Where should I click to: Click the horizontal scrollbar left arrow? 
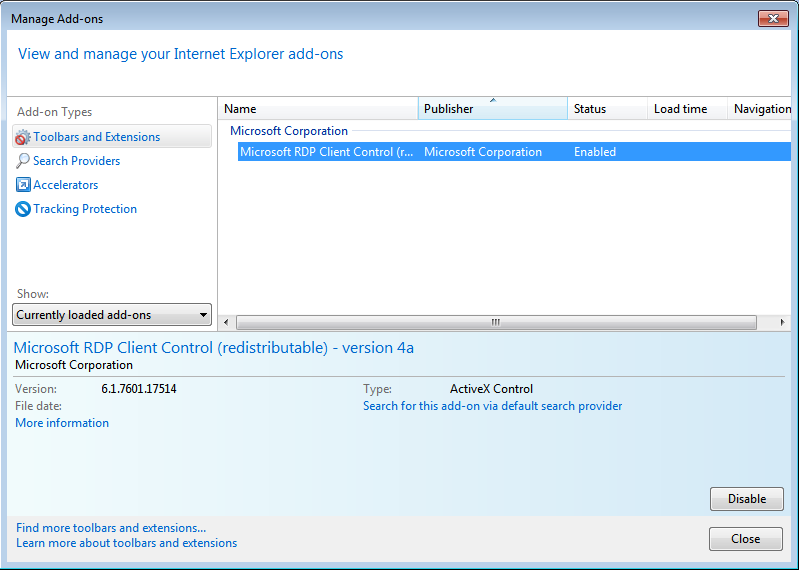pyautogui.click(x=225, y=322)
